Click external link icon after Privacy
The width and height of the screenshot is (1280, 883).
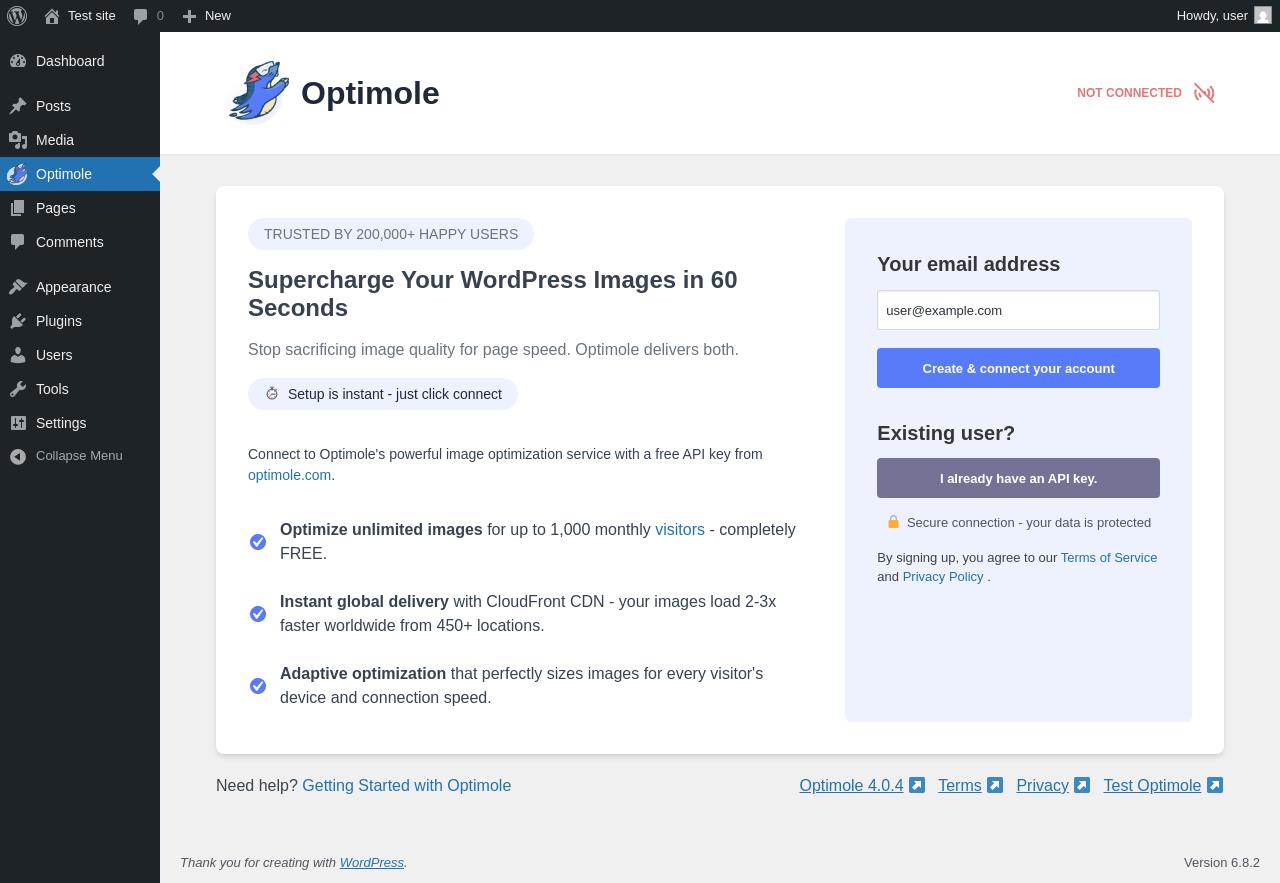point(1082,785)
